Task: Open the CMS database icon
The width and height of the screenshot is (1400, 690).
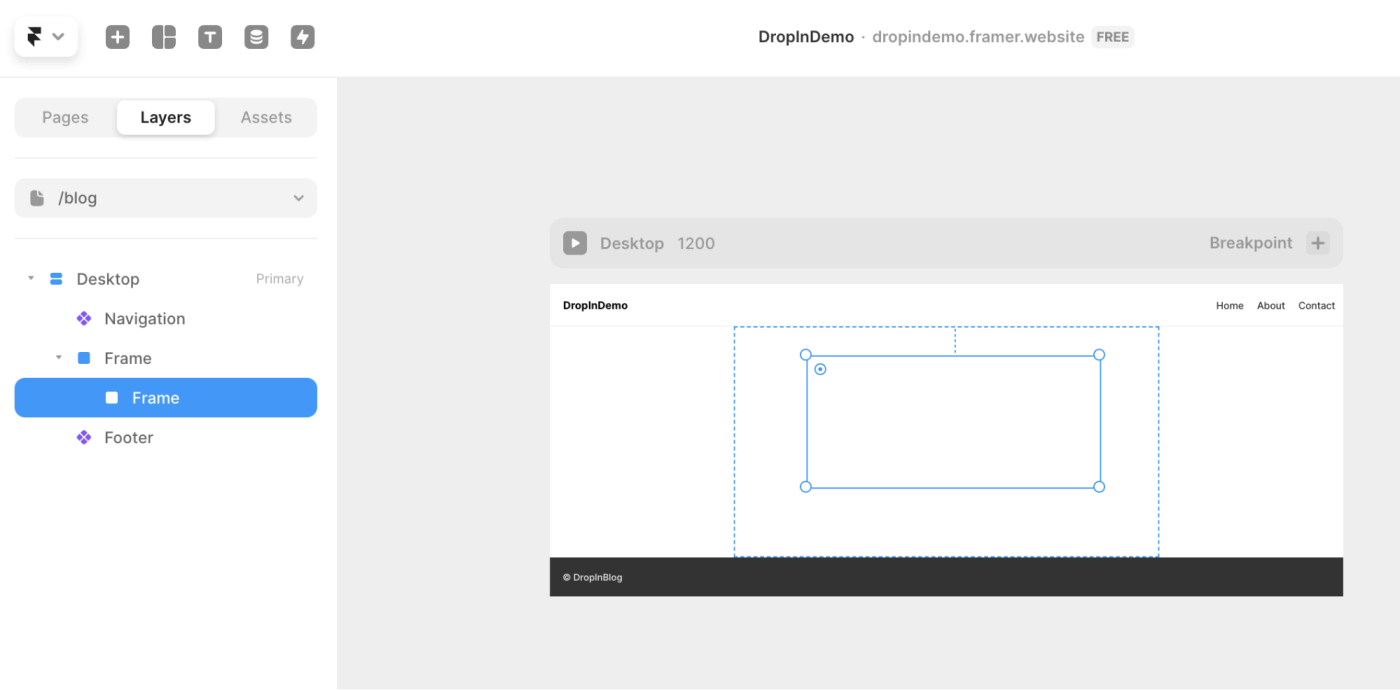Action: pyautogui.click(x=256, y=37)
